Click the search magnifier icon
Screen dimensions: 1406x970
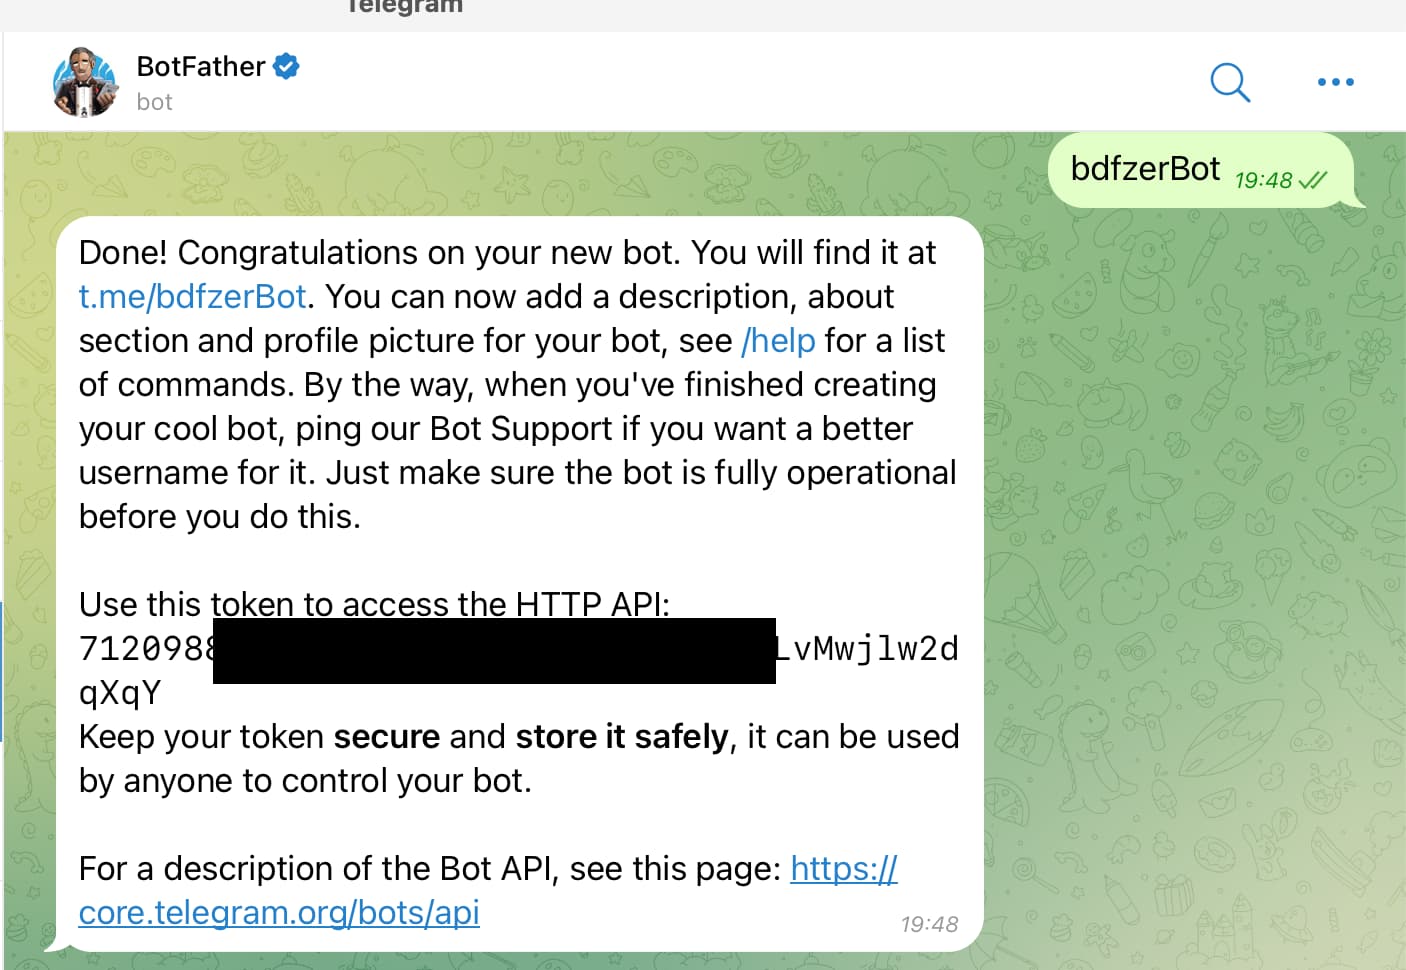[1230, 82]
